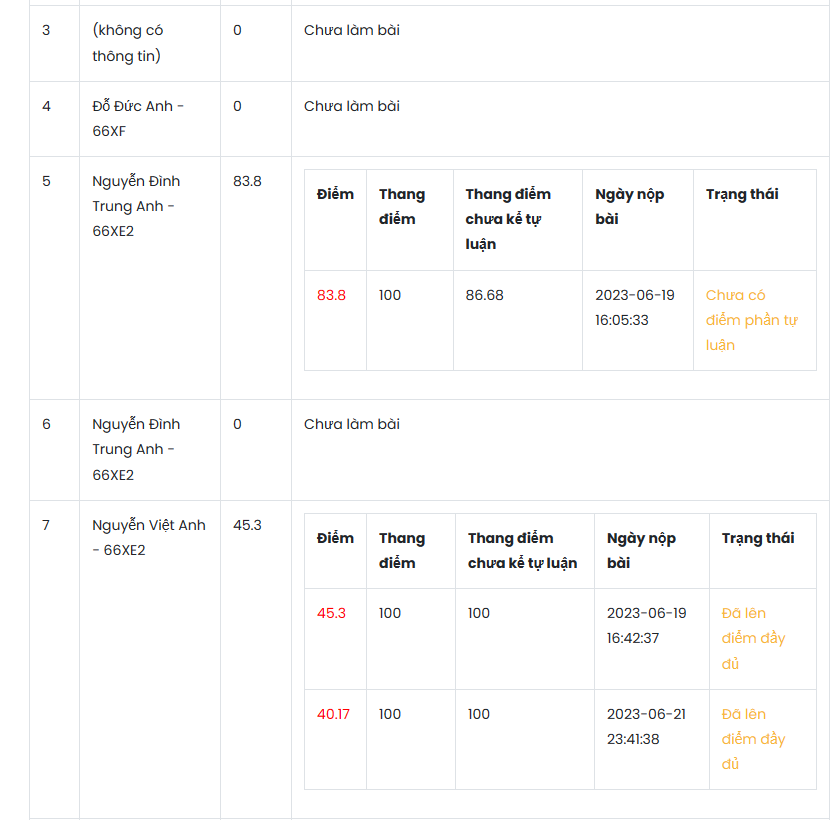
Task: Click Chưa làm bài text in row 6
Action: (x=352, y=424)
